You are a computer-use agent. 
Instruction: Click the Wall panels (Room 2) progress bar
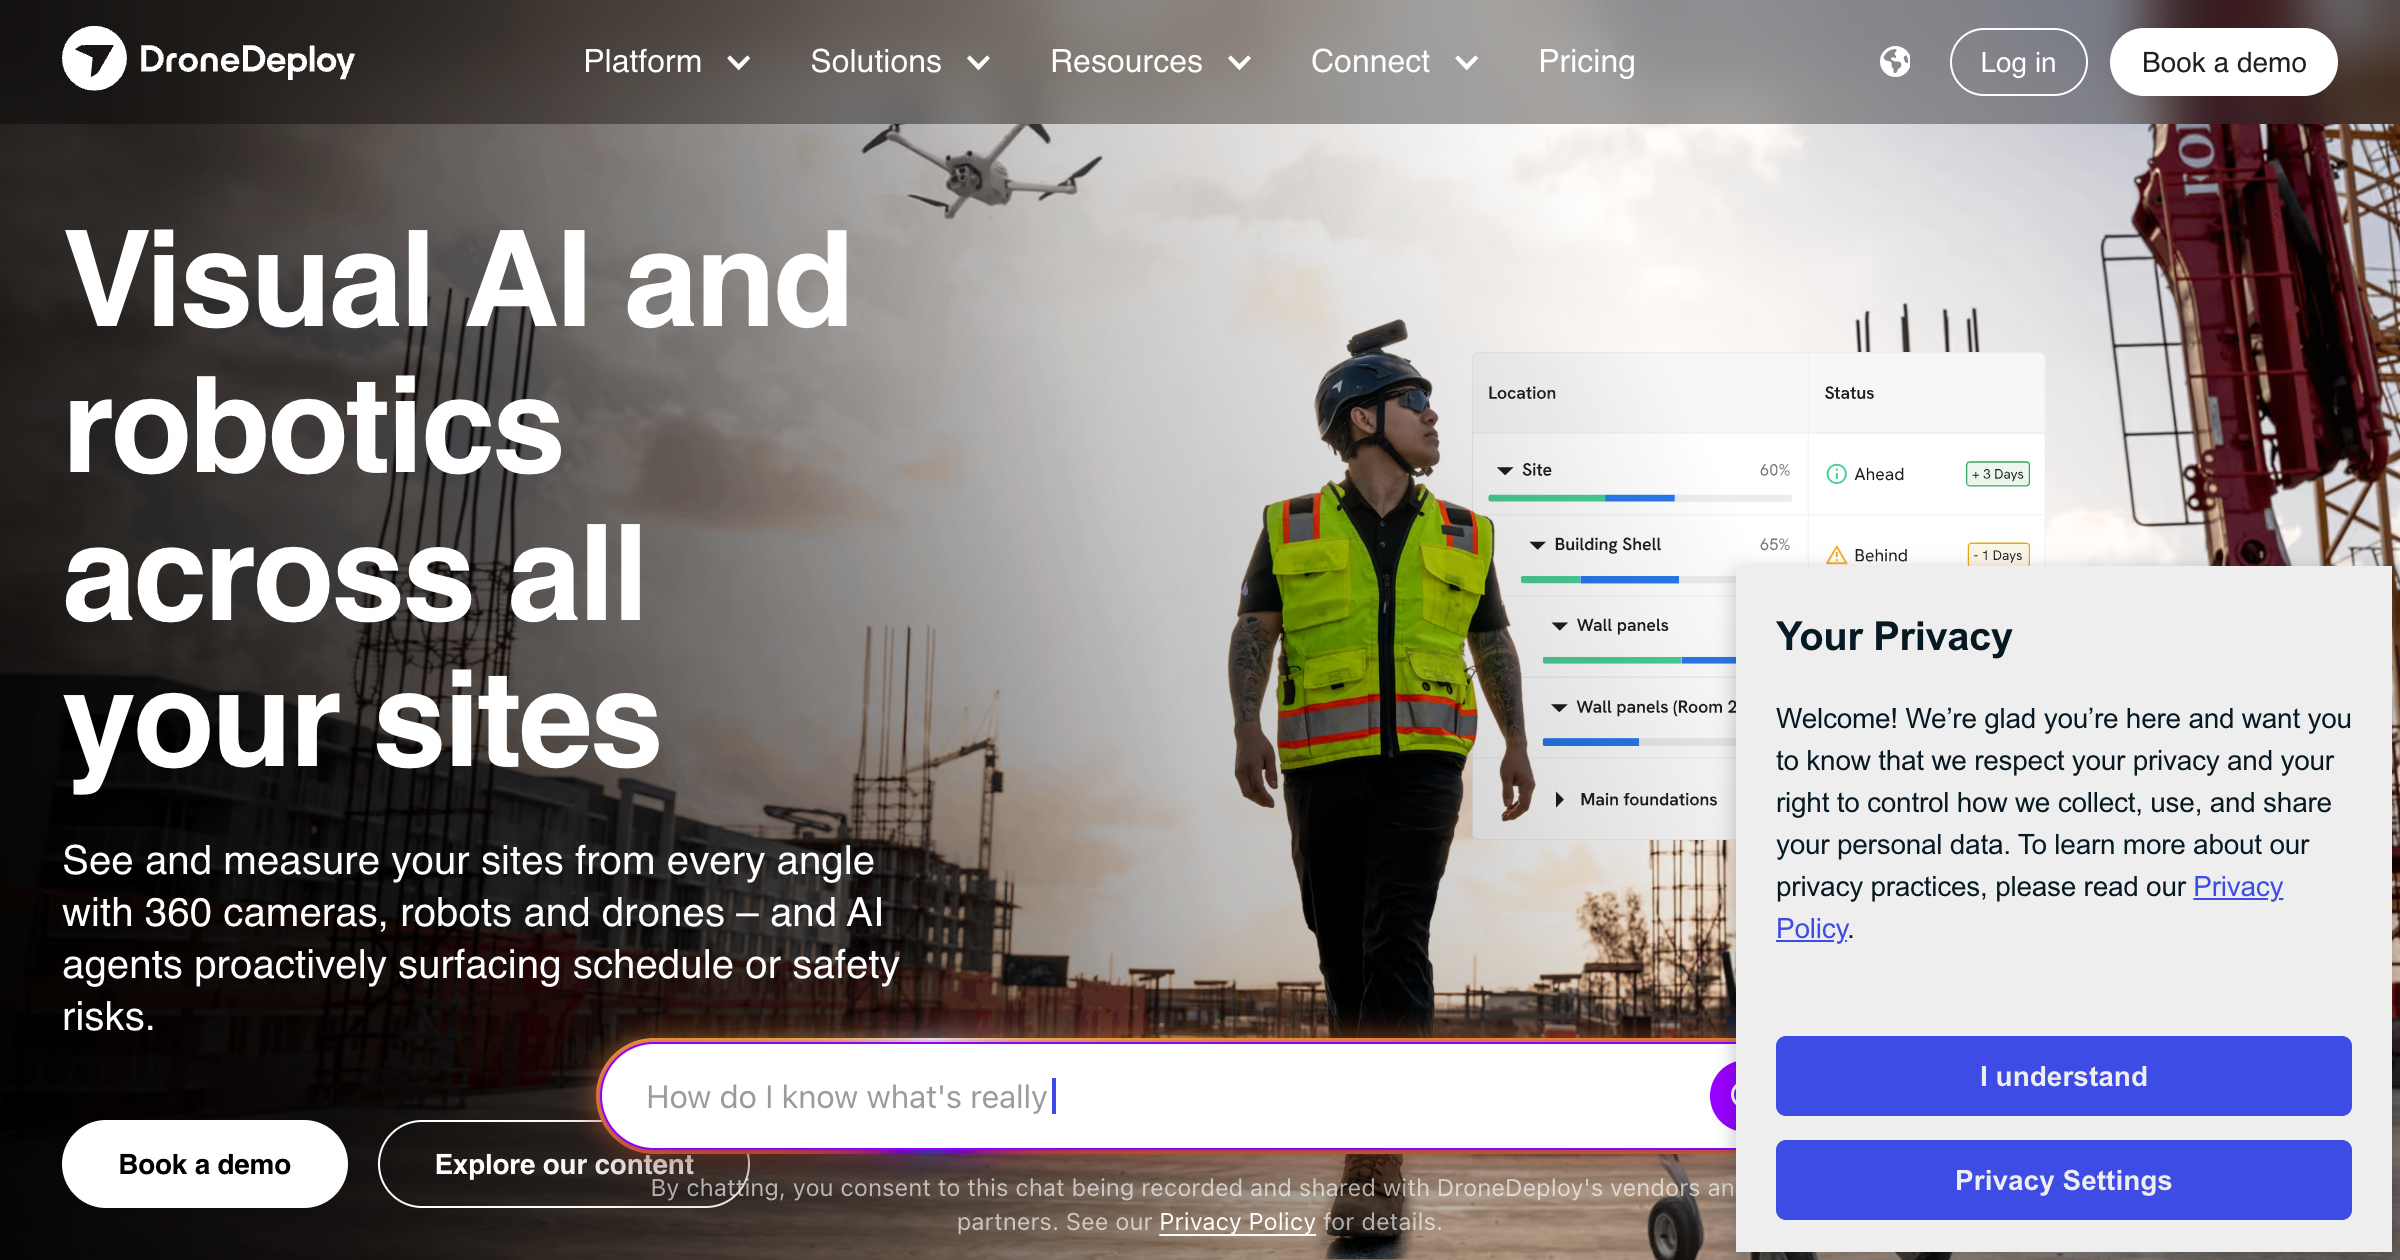point(1639,742)
